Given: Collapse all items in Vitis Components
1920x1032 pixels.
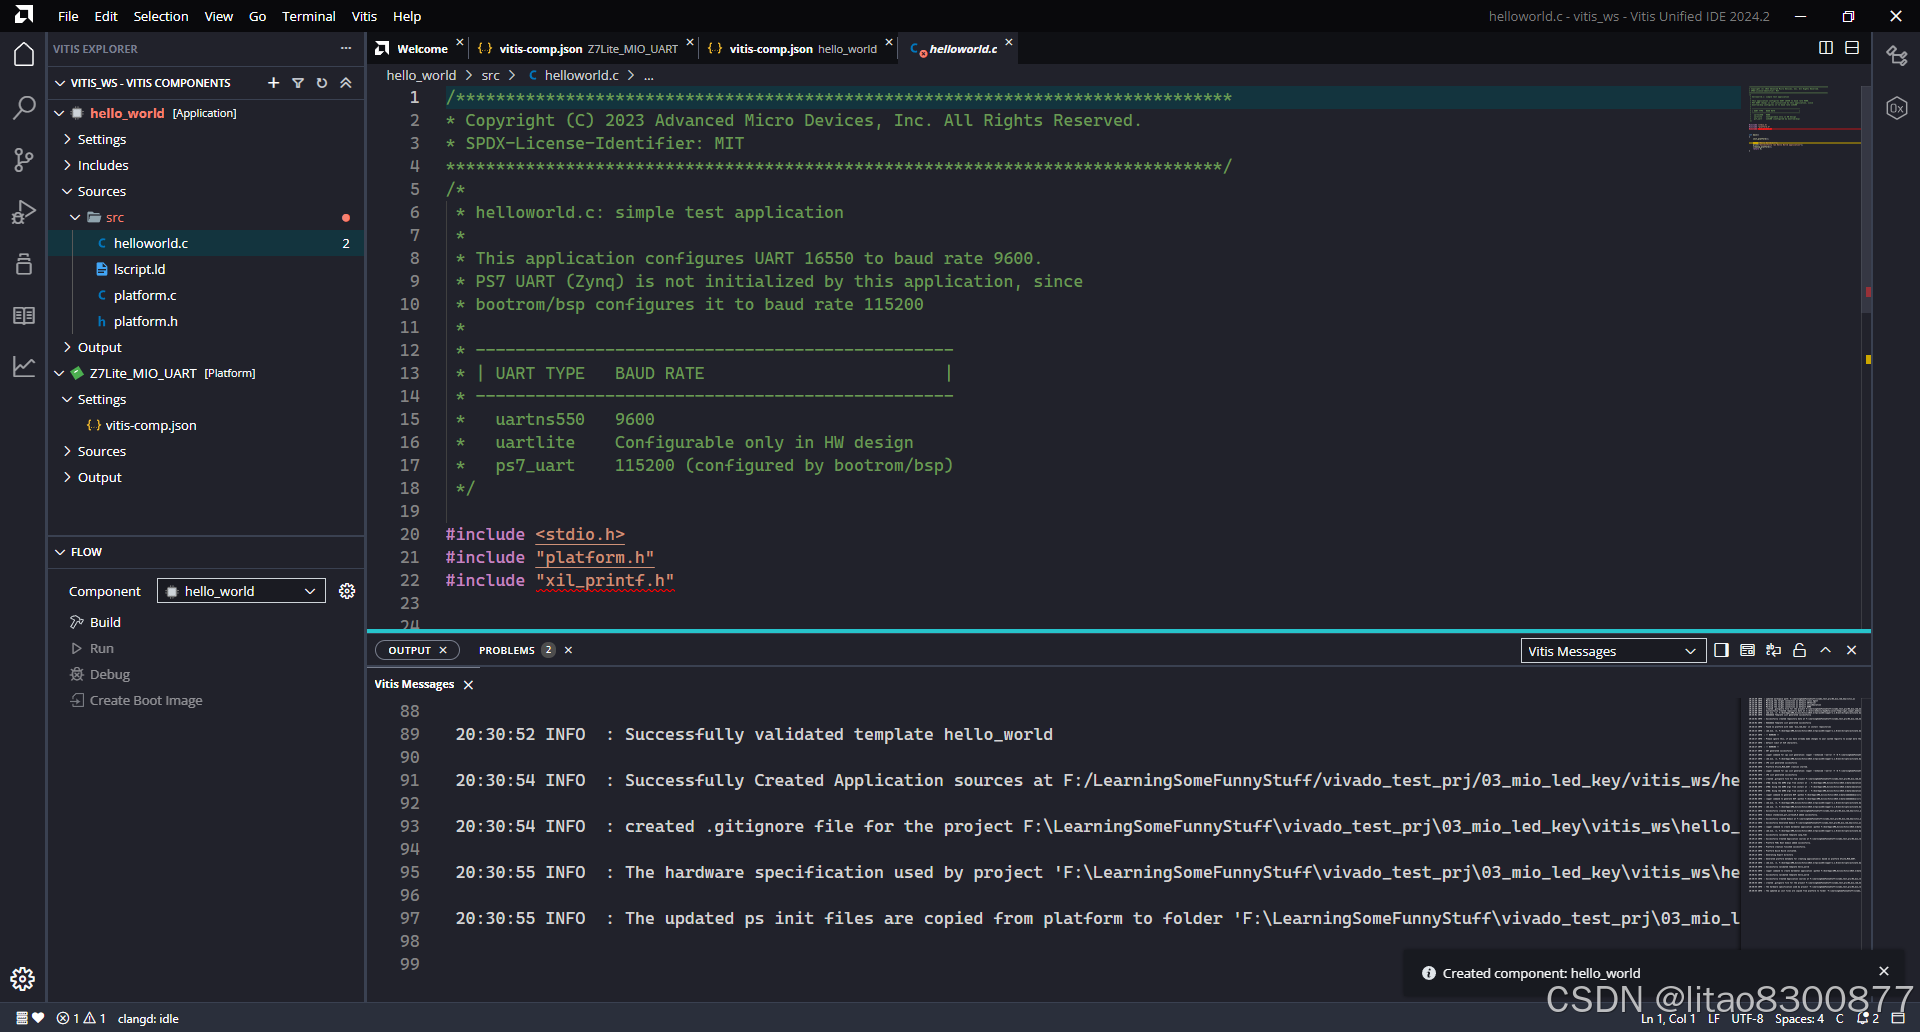Looking at the screenshot, I should point(346,83).
